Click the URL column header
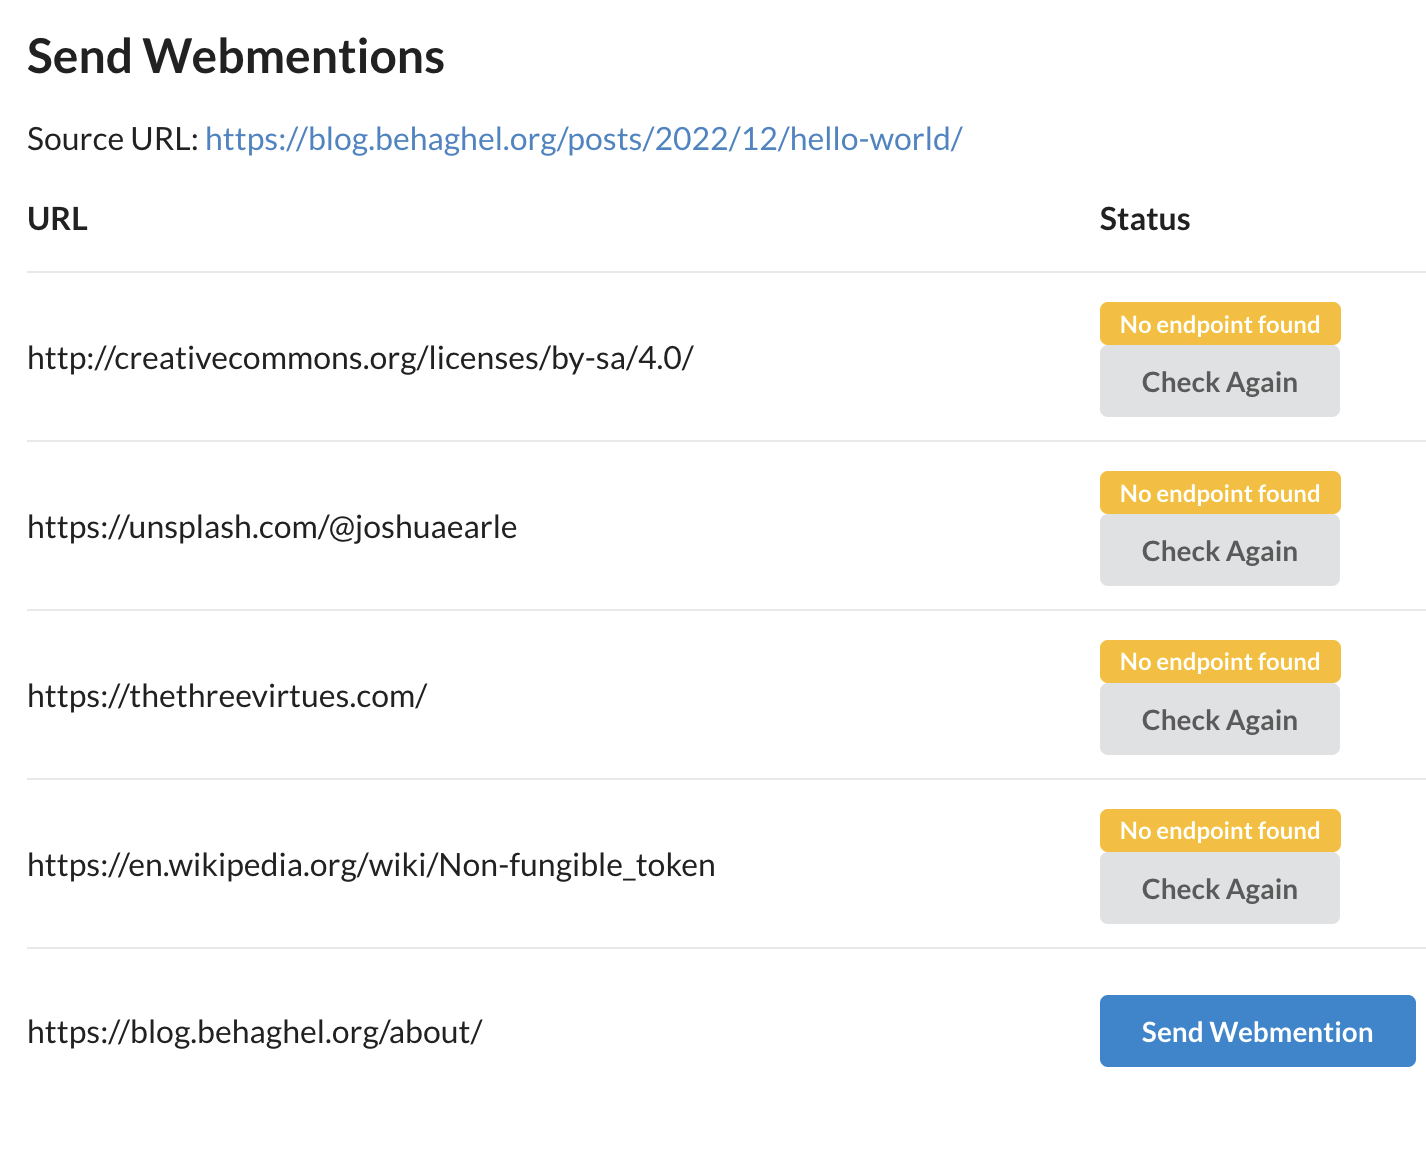 (57, 218)
